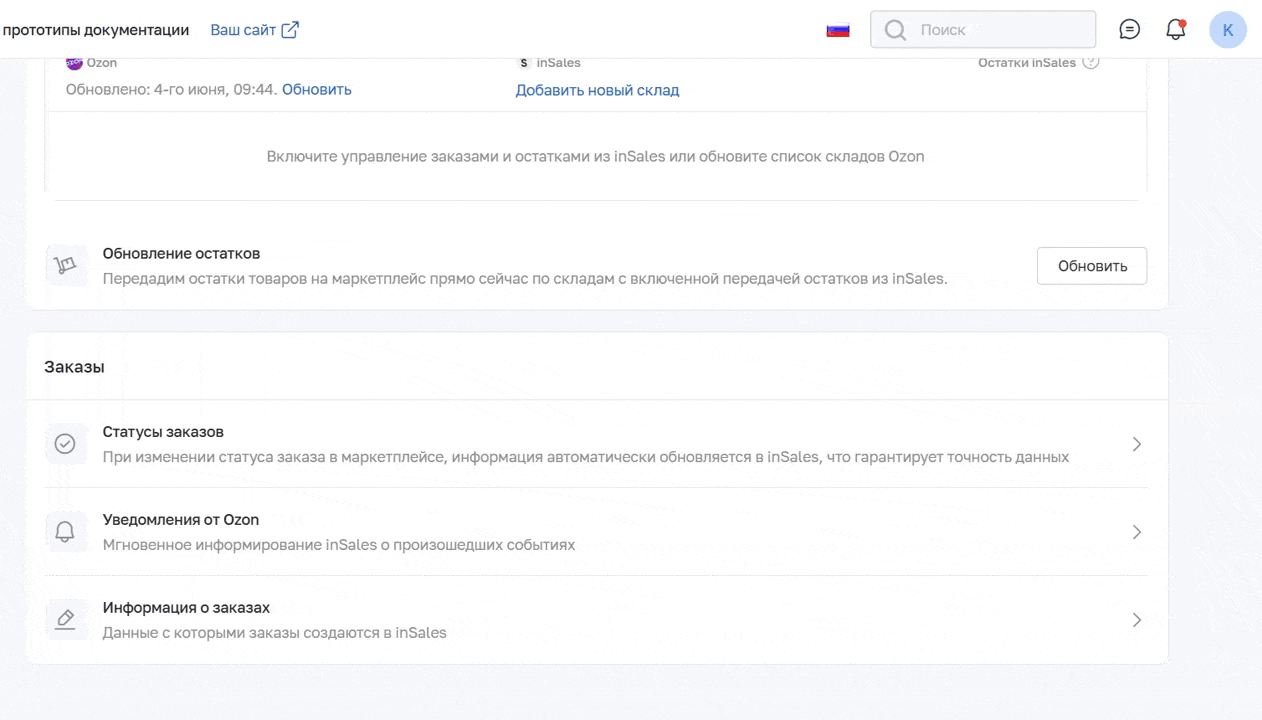Click the help icon next to Остатки inSales
Image resolution: width=1262 pixels, height=720 pixels.
[x=1091, y=62]
